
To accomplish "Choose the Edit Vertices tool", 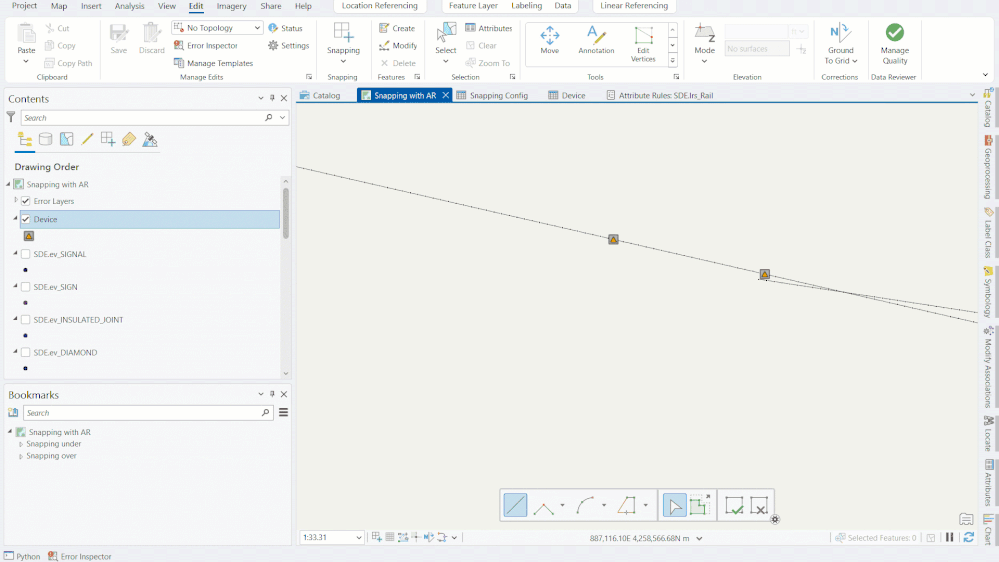I will (643, 43).
